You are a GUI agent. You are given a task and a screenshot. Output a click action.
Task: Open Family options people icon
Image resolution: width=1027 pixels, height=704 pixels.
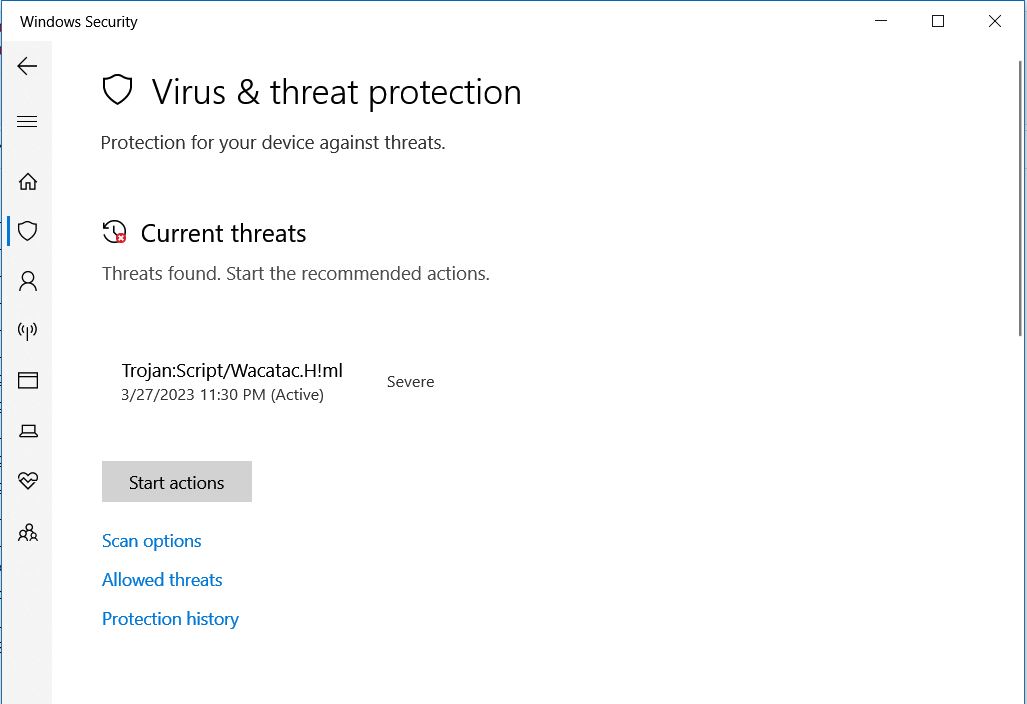pos(28,532)
